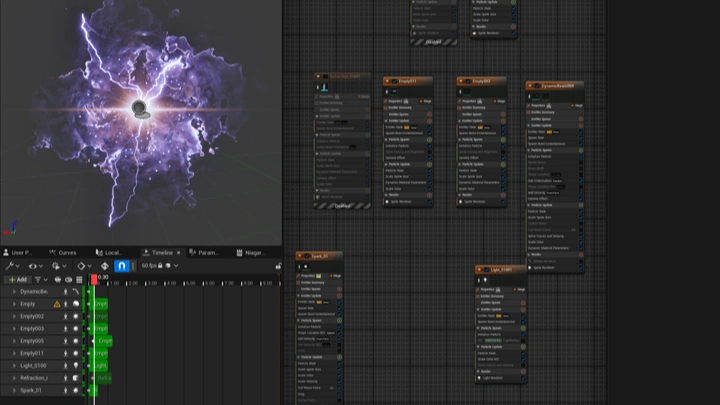Select the Empty005 track label

click(33, 341)
